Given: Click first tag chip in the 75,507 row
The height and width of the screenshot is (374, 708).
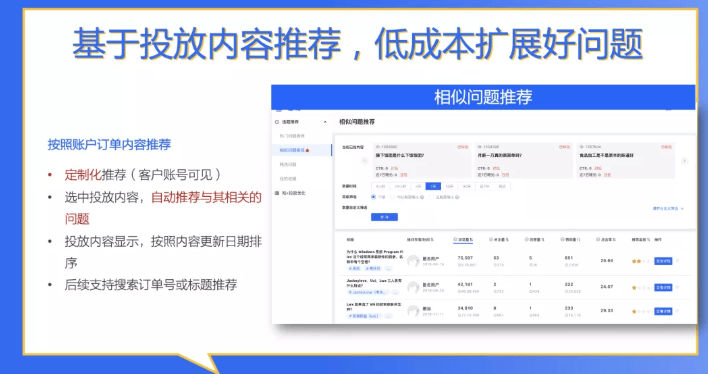Looking at the screenshot, I should point(354,269).
